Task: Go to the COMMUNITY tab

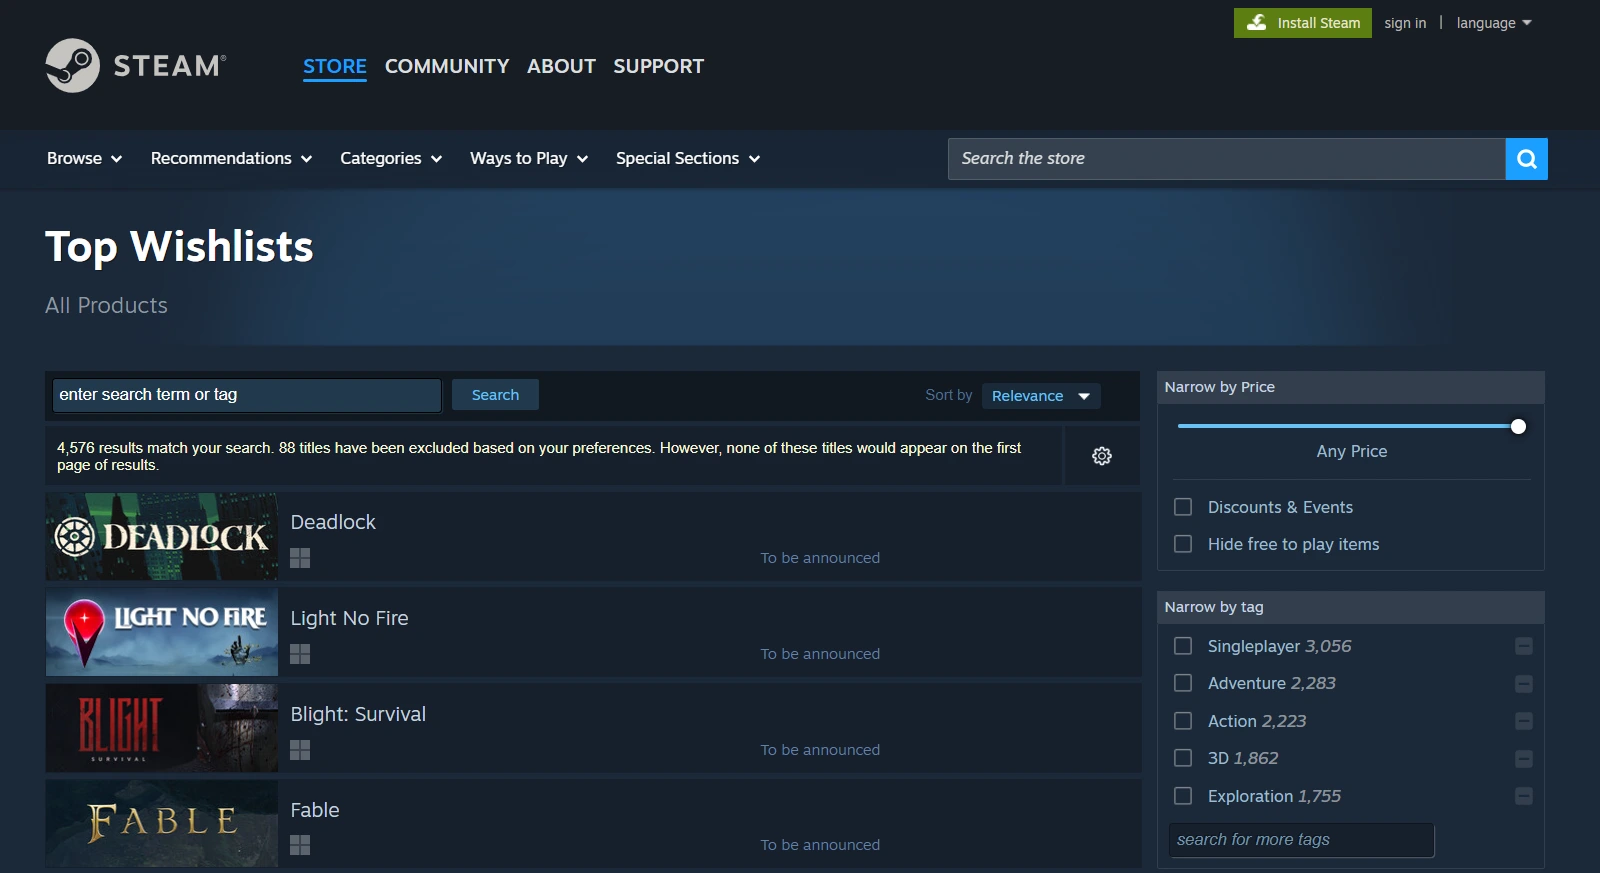Action: [x=447, y=66]
